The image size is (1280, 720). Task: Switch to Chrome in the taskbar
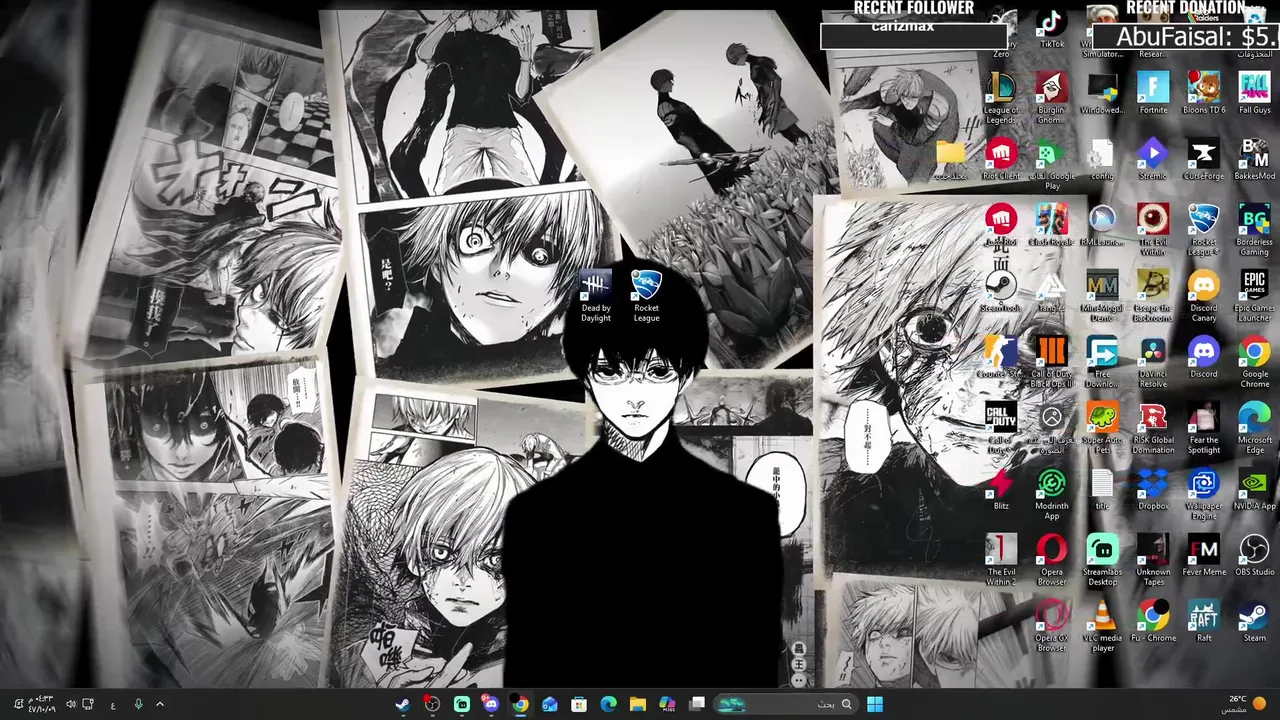coord(520,704)
